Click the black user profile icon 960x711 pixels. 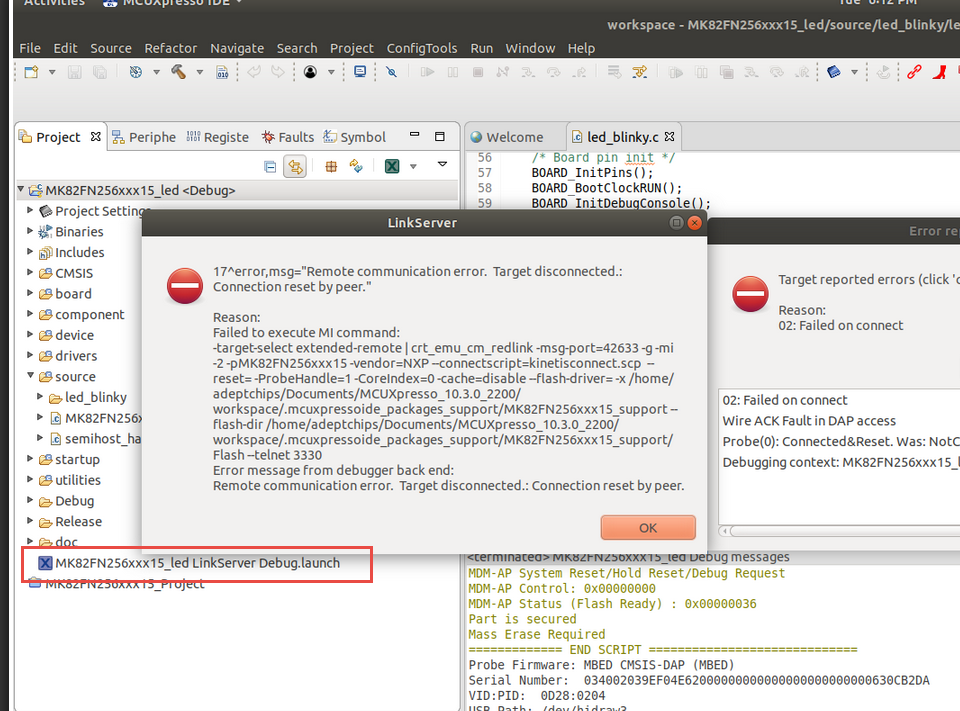[x=310, y=72]
